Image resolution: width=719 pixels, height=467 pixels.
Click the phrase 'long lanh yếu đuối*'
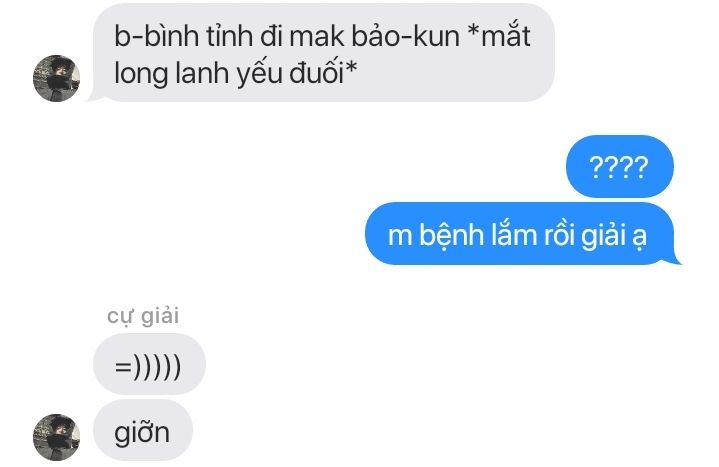coord(236,73)
